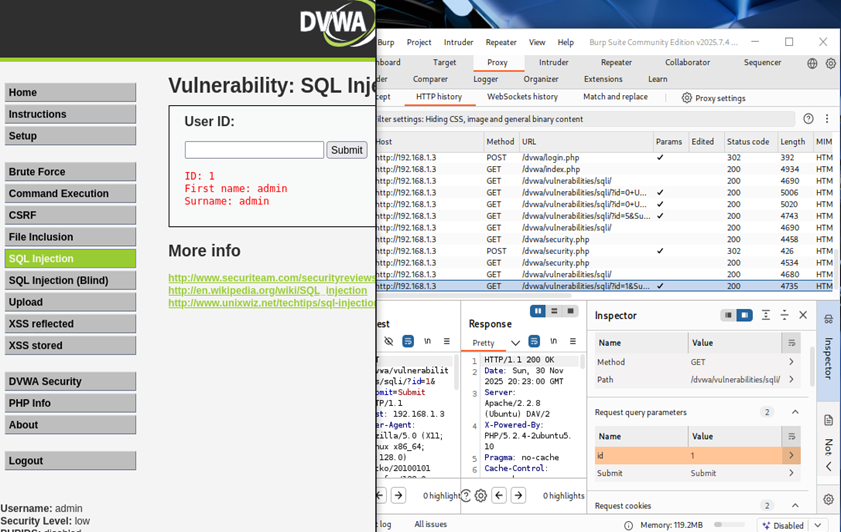The height and width of the screenshot is (532, 841).
Task: Open the side strip settings gear
Action: tap(829, 499)
